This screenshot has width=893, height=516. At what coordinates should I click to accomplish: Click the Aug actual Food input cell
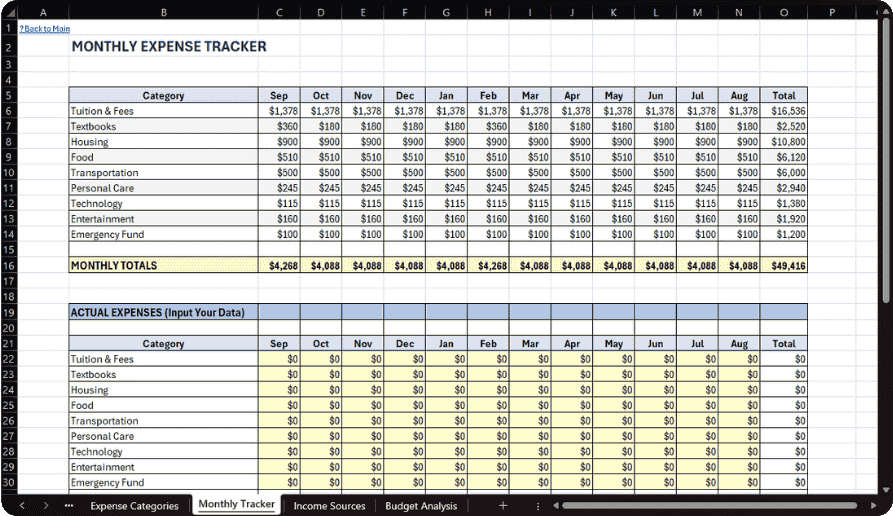pos(739,406)
